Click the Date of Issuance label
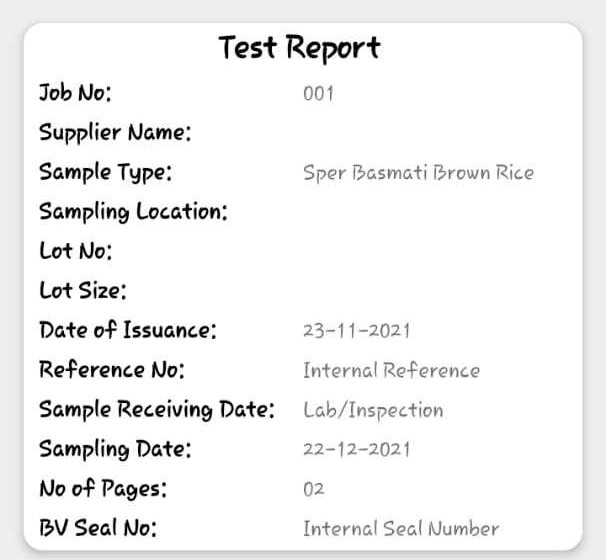Viewport: 606px width, 560px height. pyautogui.click(x=128, y=330)
